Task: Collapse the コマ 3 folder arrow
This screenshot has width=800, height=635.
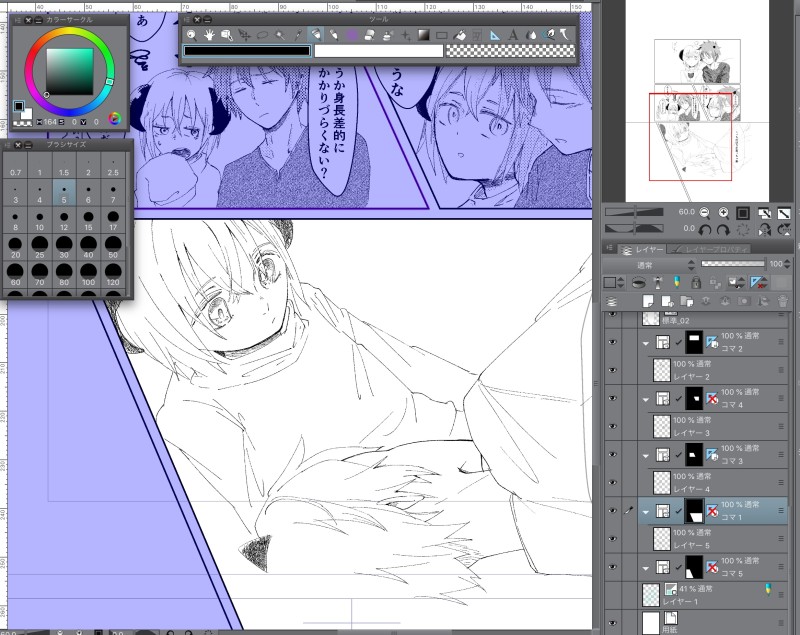Action: (x=645, y=455)
